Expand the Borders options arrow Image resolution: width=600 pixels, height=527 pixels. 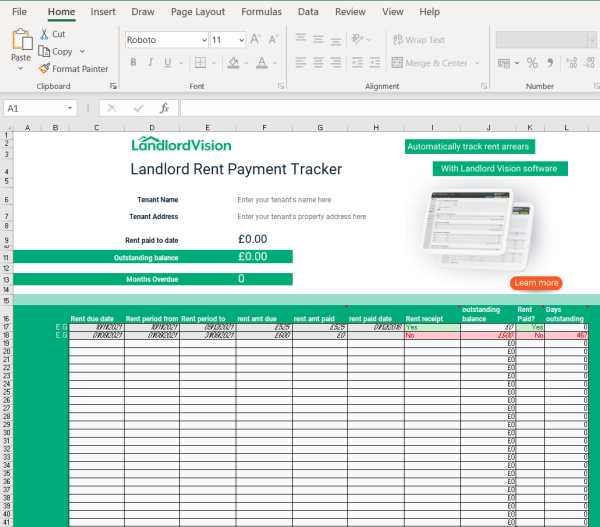tap(214, 63)
